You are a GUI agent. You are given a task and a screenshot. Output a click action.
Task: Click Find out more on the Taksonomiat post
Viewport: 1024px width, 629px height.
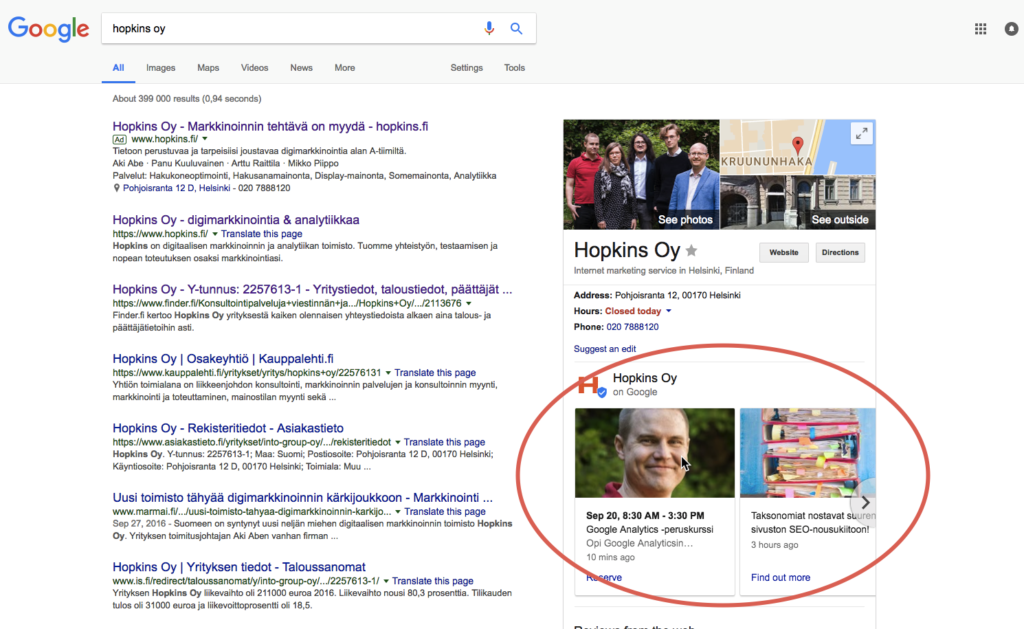click(x=780, y=577)
